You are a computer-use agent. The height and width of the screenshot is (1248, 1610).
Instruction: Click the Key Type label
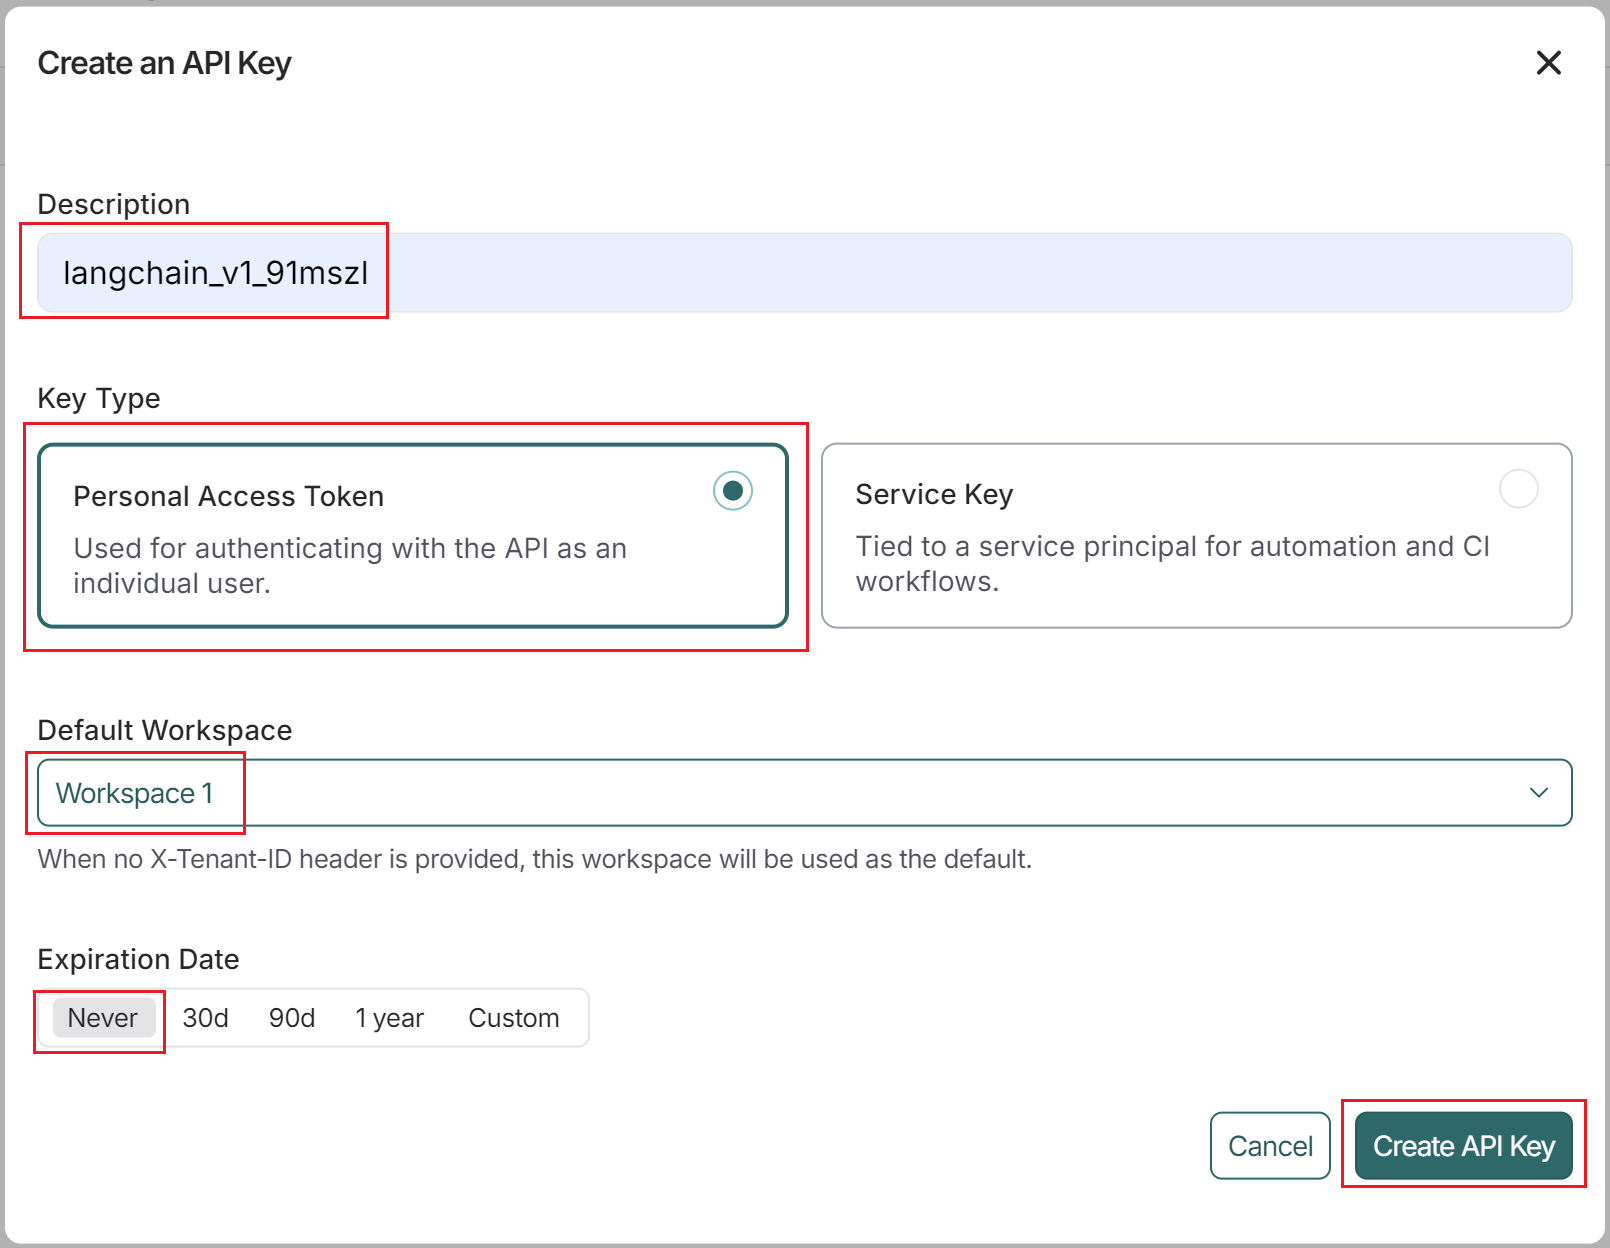pyautogui.click(x=98, y=398)
